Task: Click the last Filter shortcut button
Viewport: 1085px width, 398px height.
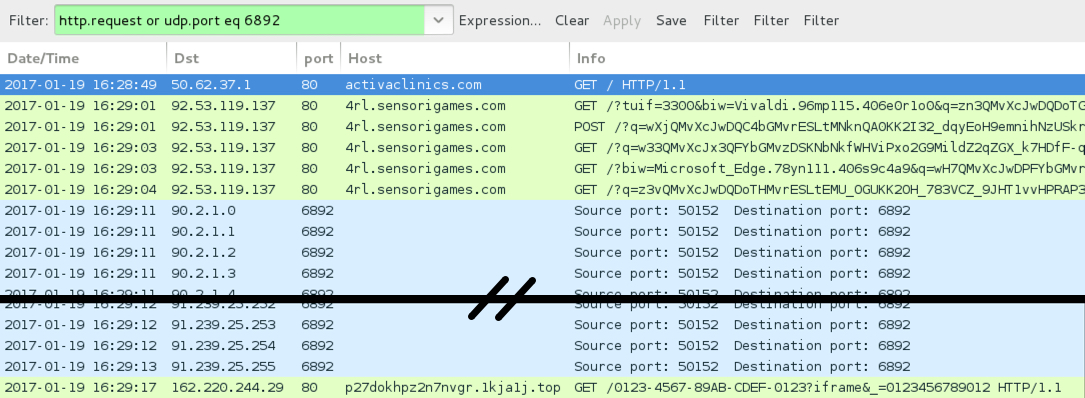Action: (x=821, y=20)
